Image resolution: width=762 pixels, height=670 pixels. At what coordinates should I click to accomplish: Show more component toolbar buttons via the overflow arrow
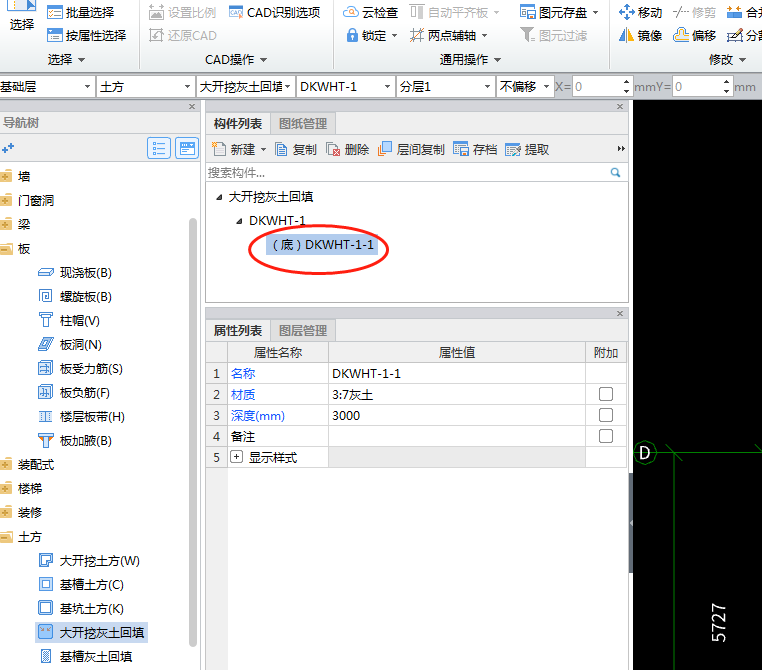coord(621,149)
